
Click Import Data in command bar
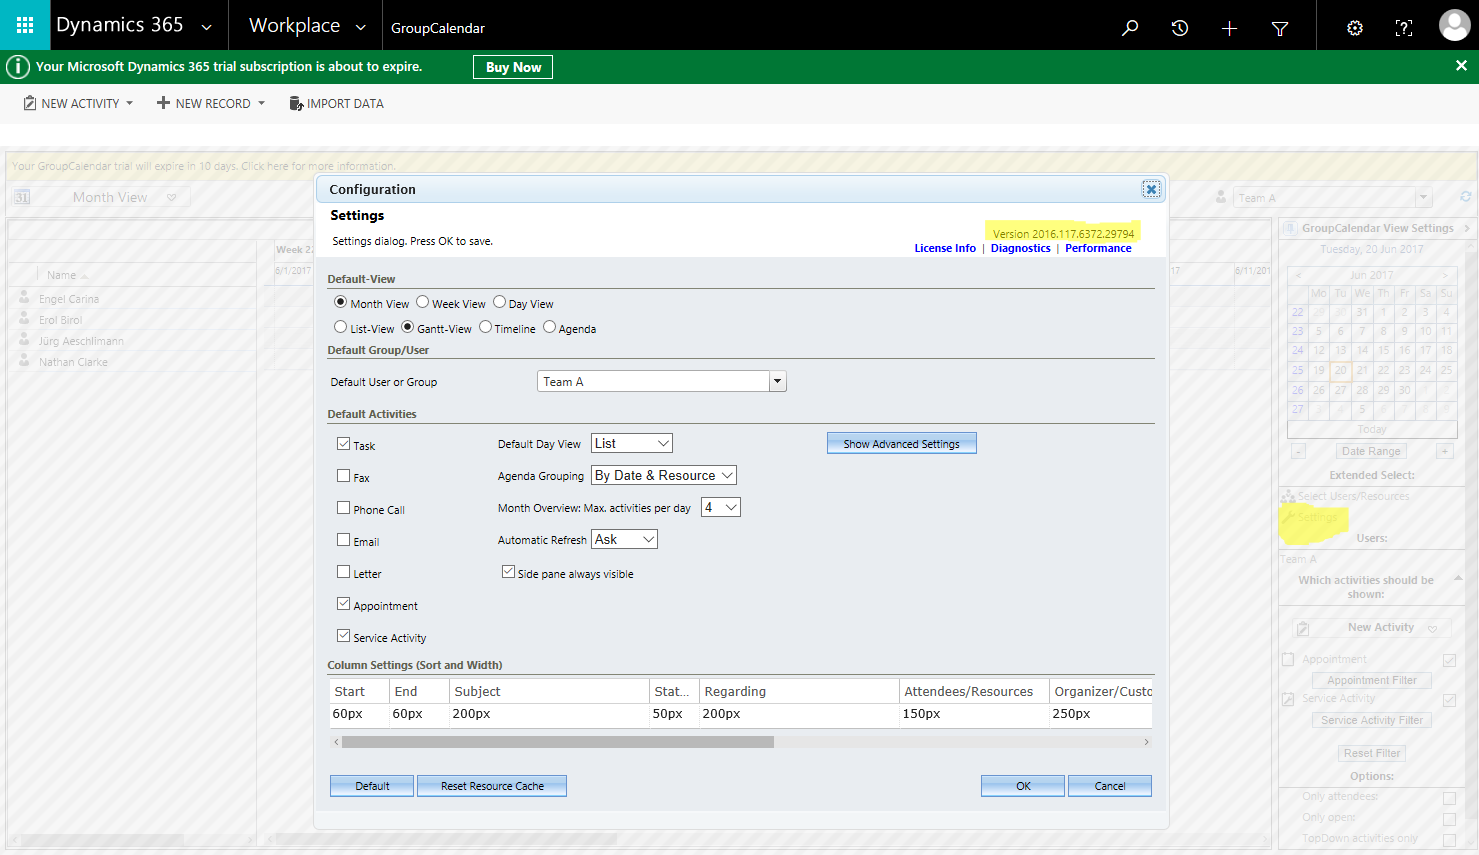click(337, 103)
